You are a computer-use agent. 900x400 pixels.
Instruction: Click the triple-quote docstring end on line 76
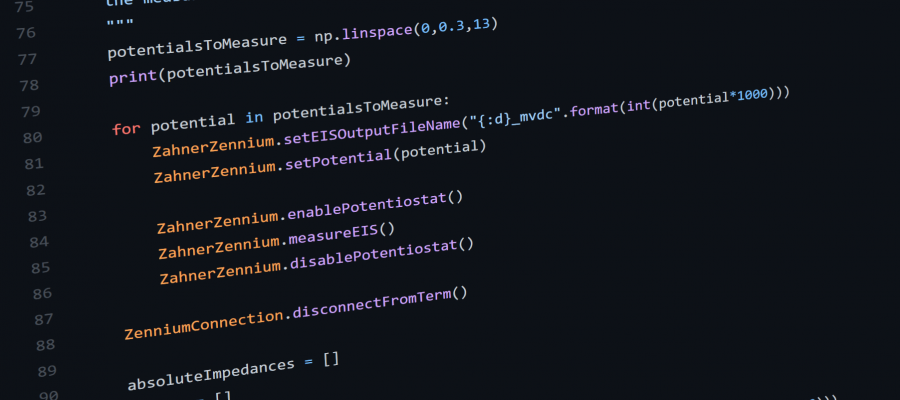pyautogui.click(x=120, y=24)
